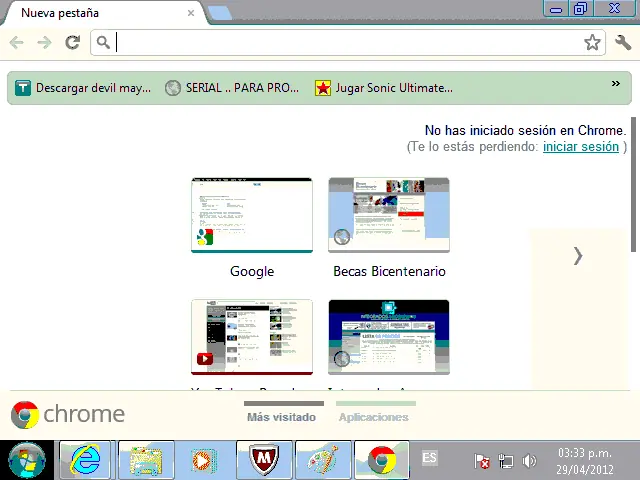640x480 pixels.
Task: Open Windows Explorer from the taskbar
Action: pos(146,460)
